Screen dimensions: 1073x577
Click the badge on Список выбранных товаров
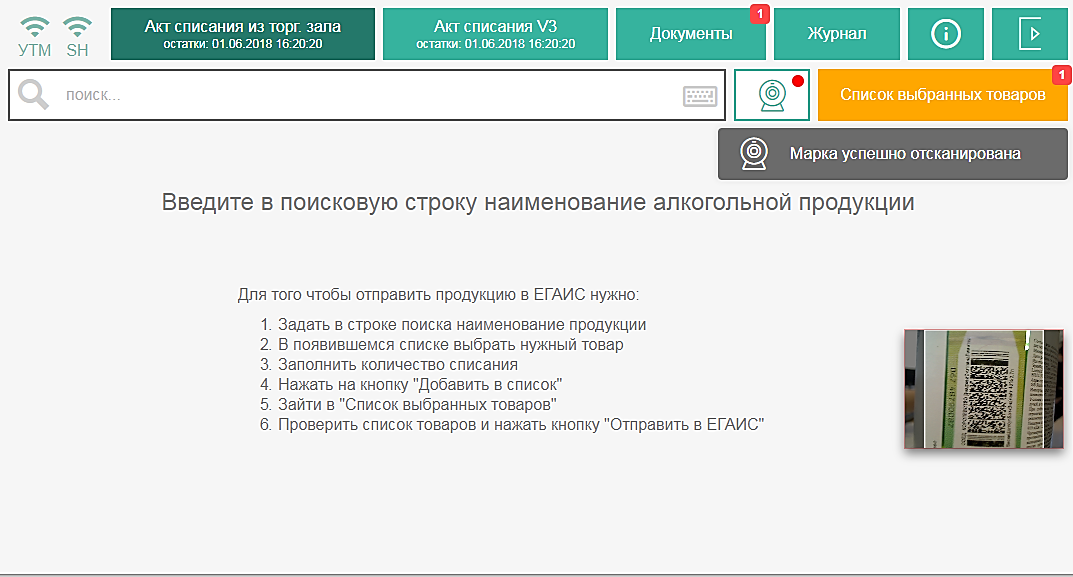[1061, 75]
